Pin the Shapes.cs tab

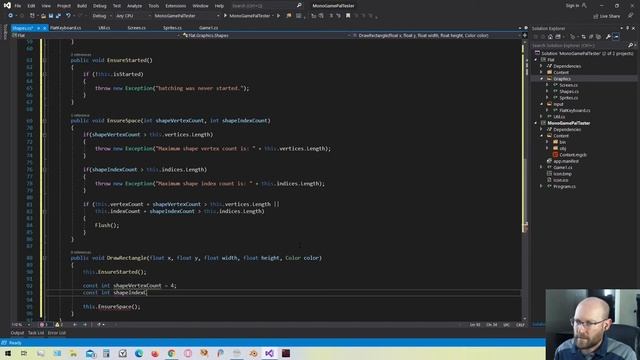pyautogui.click(x=38, y=28)
